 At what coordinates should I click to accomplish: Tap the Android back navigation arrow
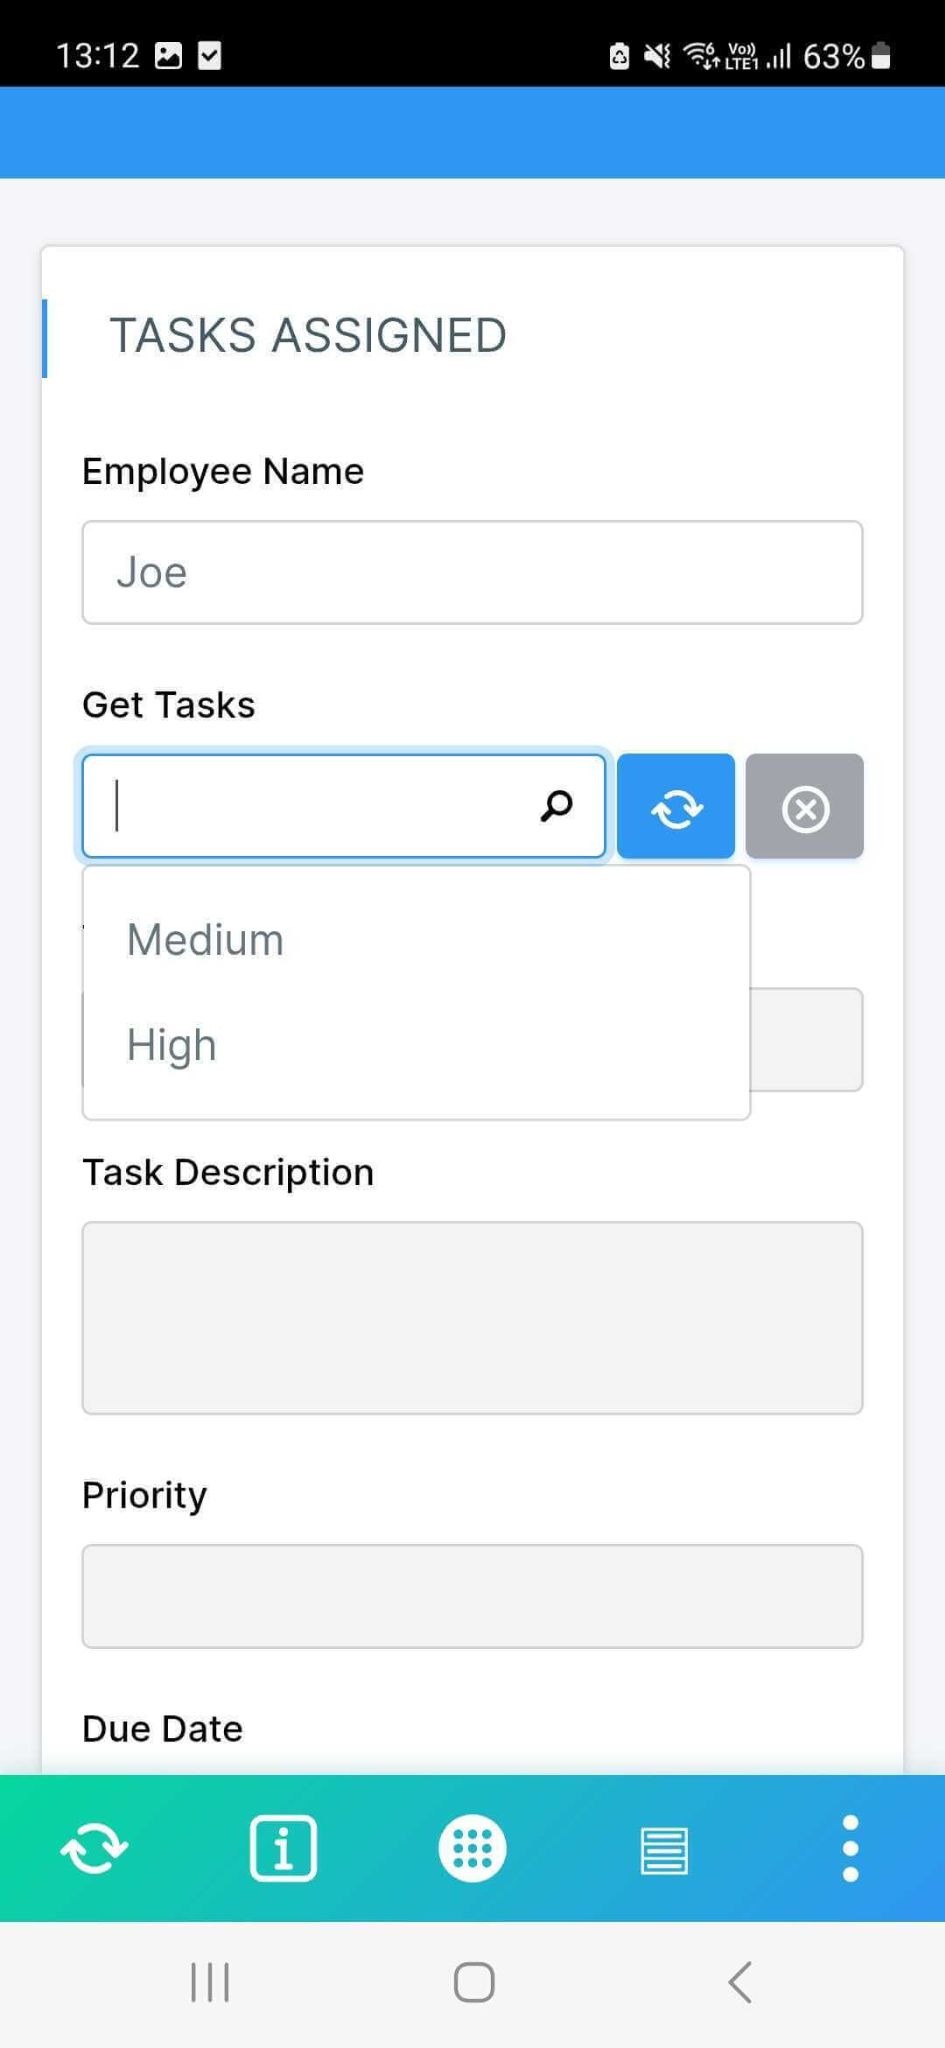[738, 1983]
